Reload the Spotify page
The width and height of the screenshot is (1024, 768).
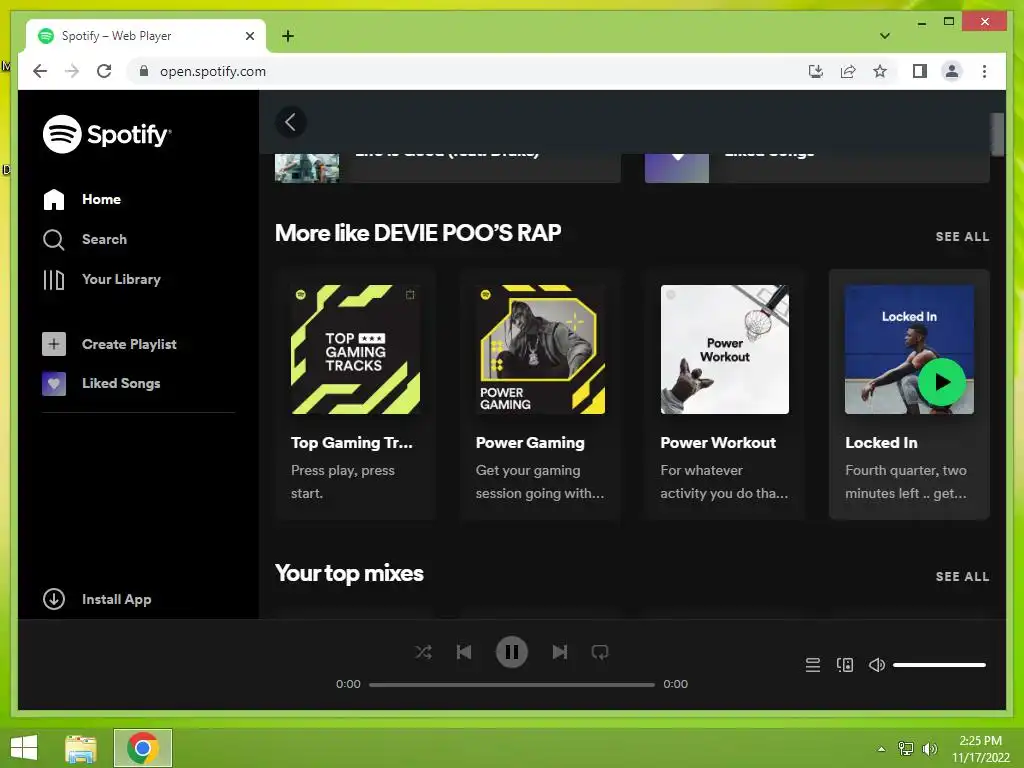click(104, 71)
